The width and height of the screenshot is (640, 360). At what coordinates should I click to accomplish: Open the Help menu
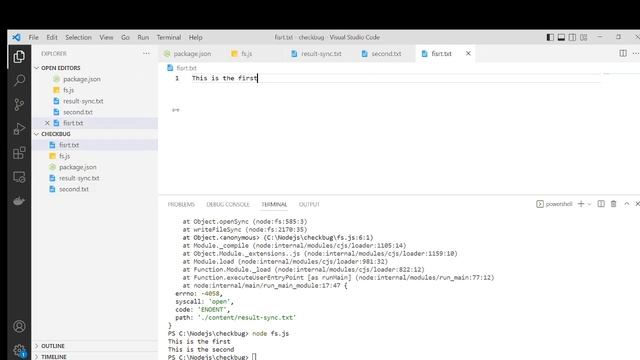(195, 37)
